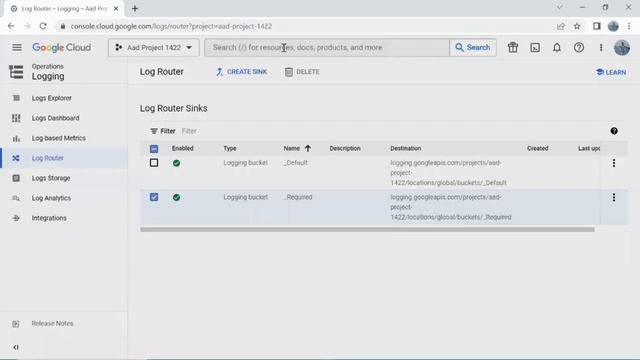Open Log-based Metrics in sidebar
640x360 pixels.
click(x=59, y=138)
